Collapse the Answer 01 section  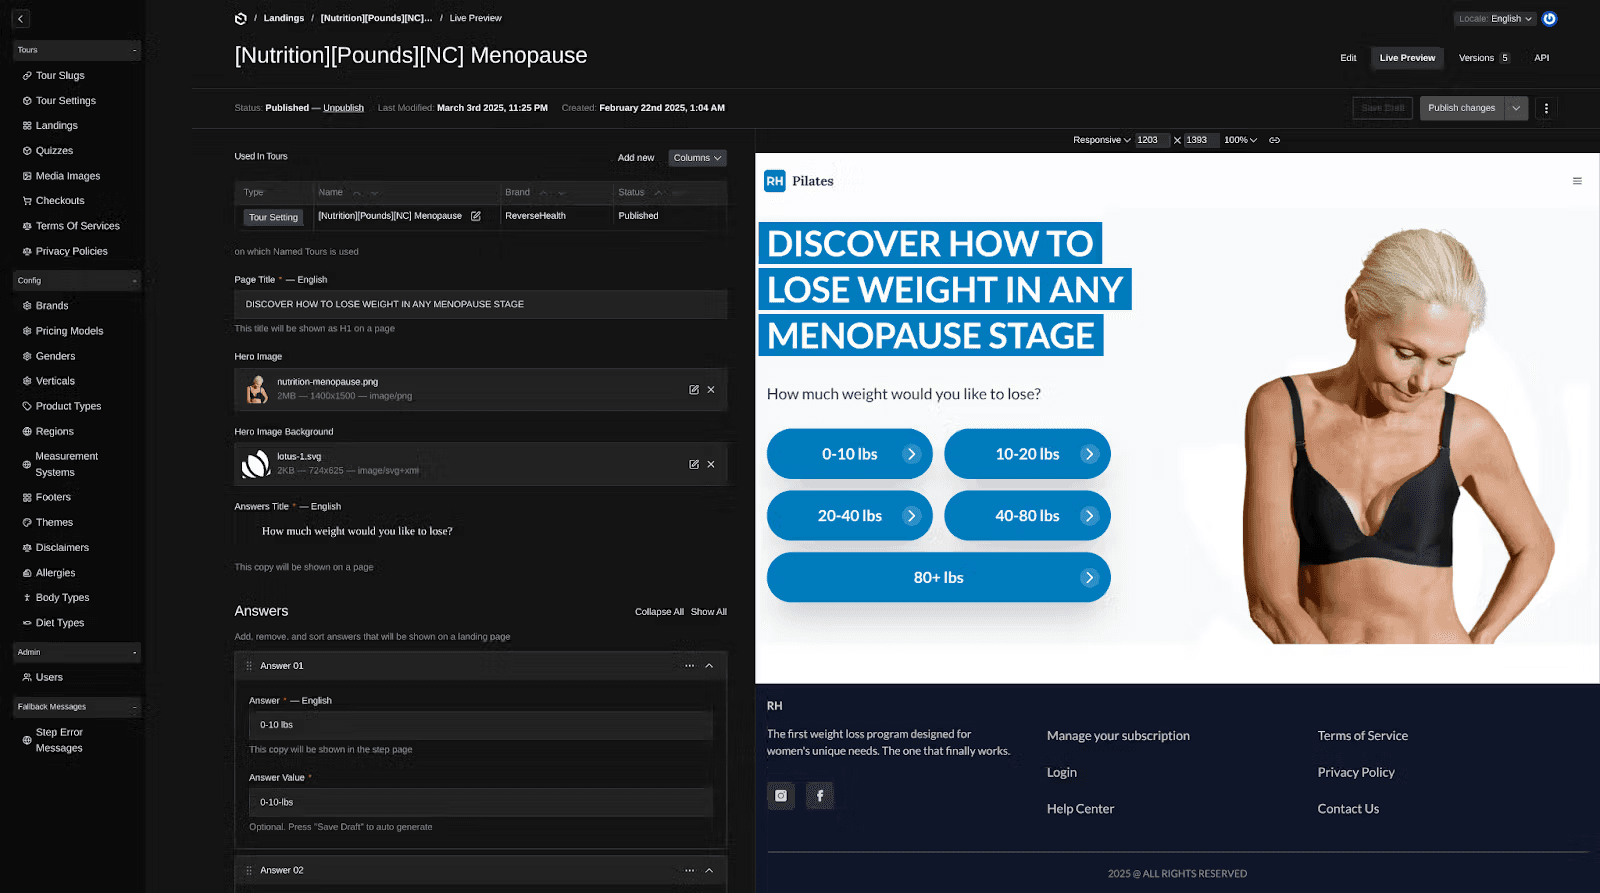tap(709, 666)
